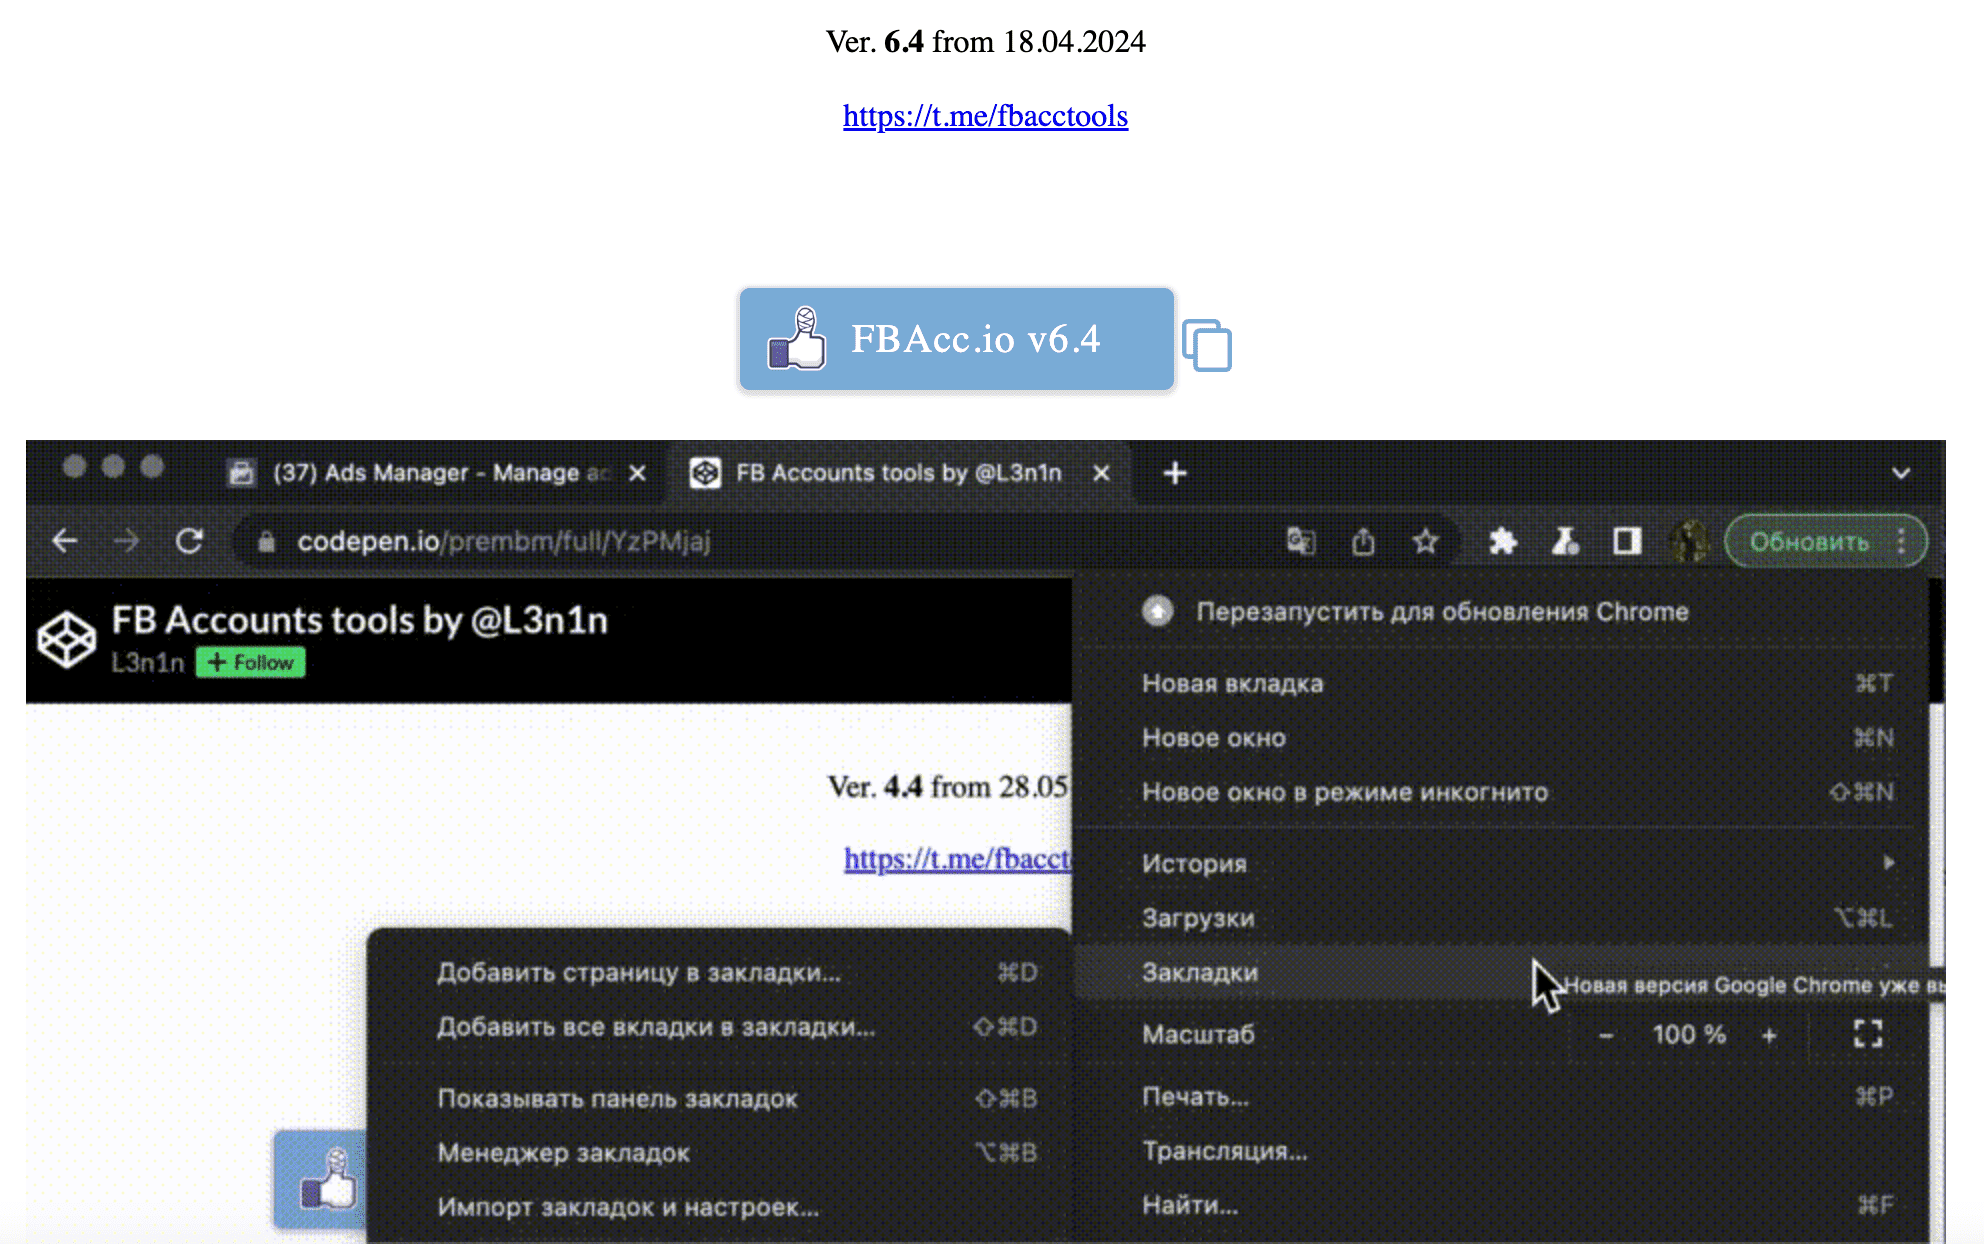Follow L3n1n on CodePen

(x=250, y=662)
